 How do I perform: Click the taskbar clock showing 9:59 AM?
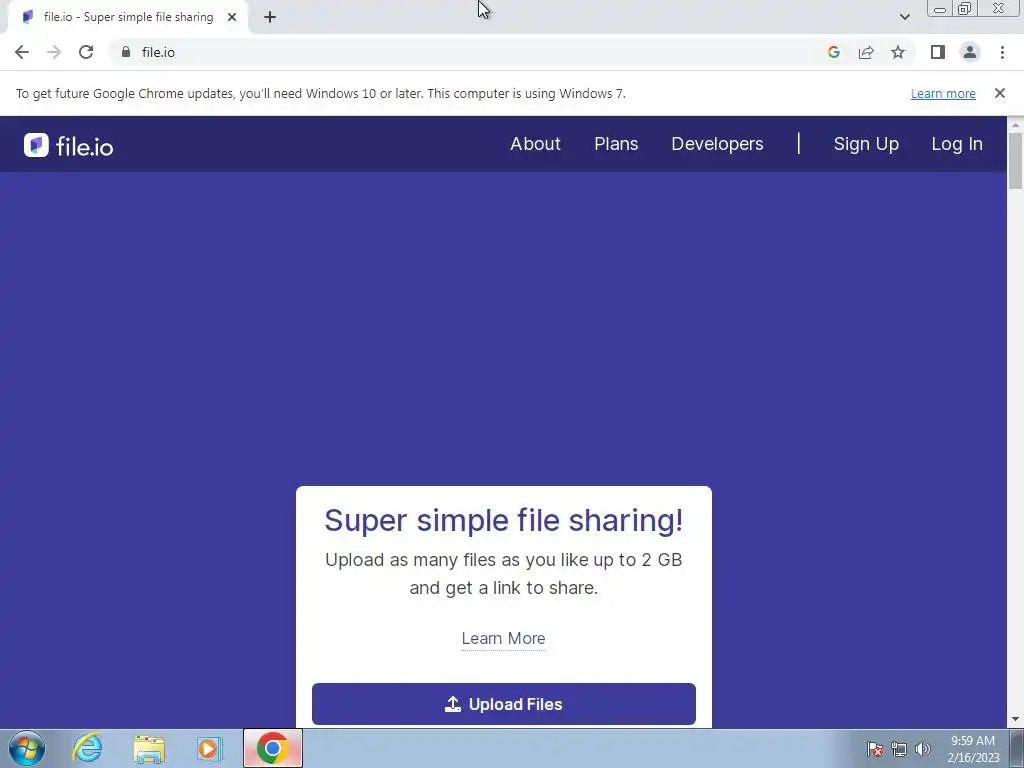click(x=973, y=741)
